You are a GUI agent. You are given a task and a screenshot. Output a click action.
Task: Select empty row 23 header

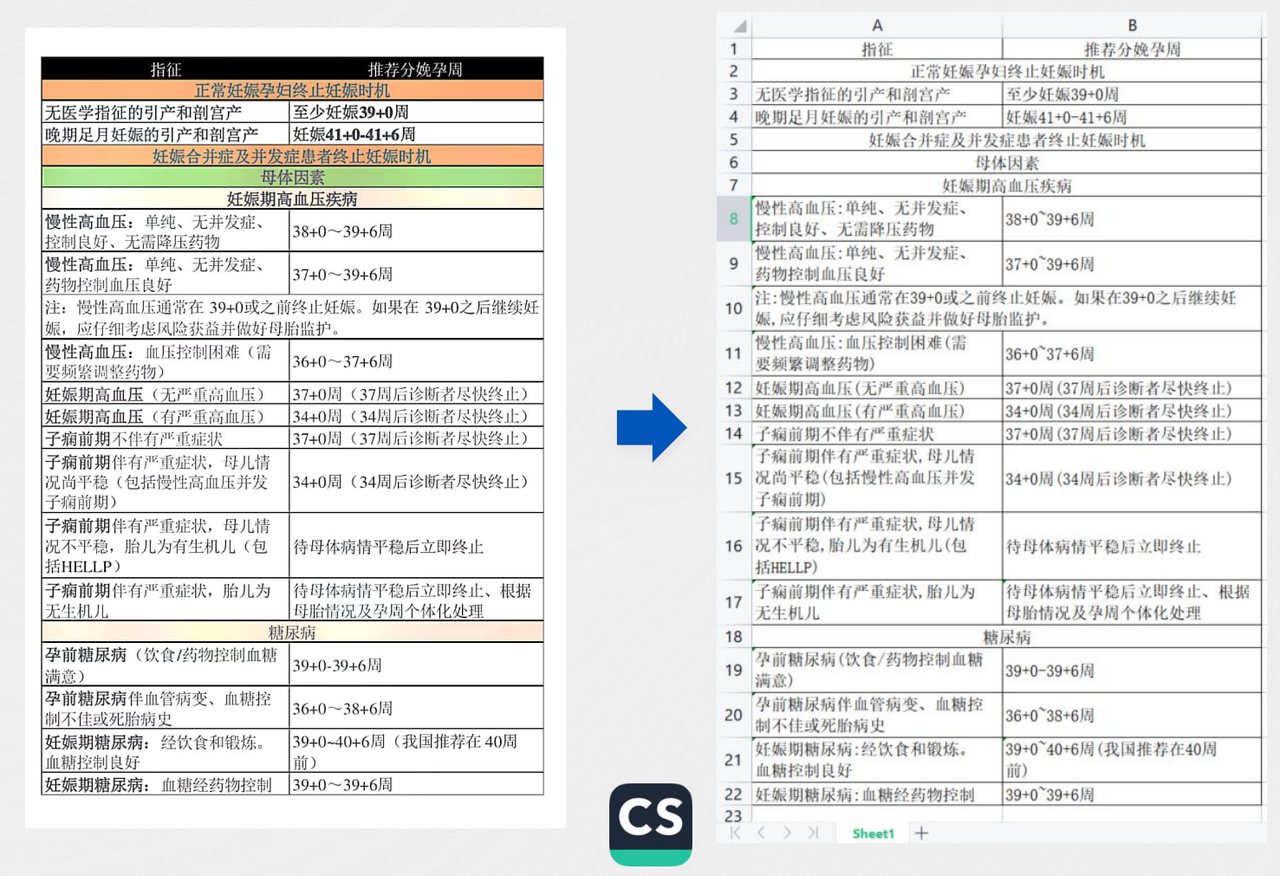pyautogui.click(x=734, y=814)
